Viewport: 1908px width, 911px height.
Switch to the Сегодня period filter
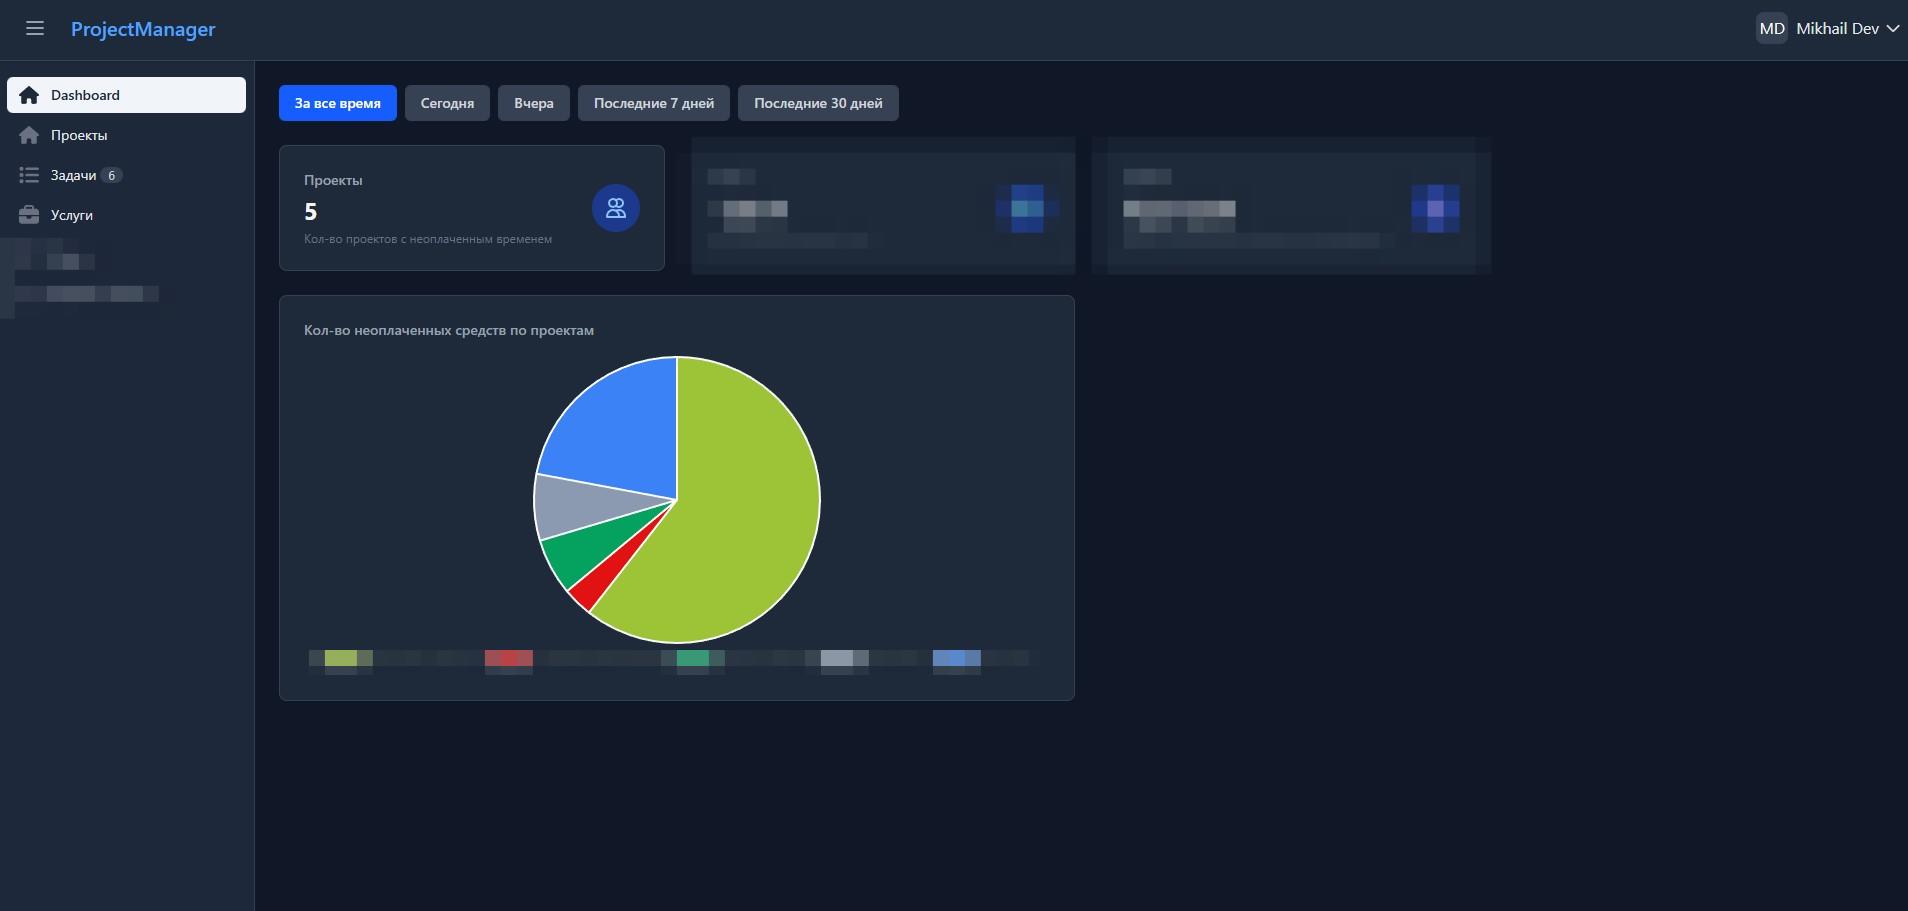coord(447,103)
